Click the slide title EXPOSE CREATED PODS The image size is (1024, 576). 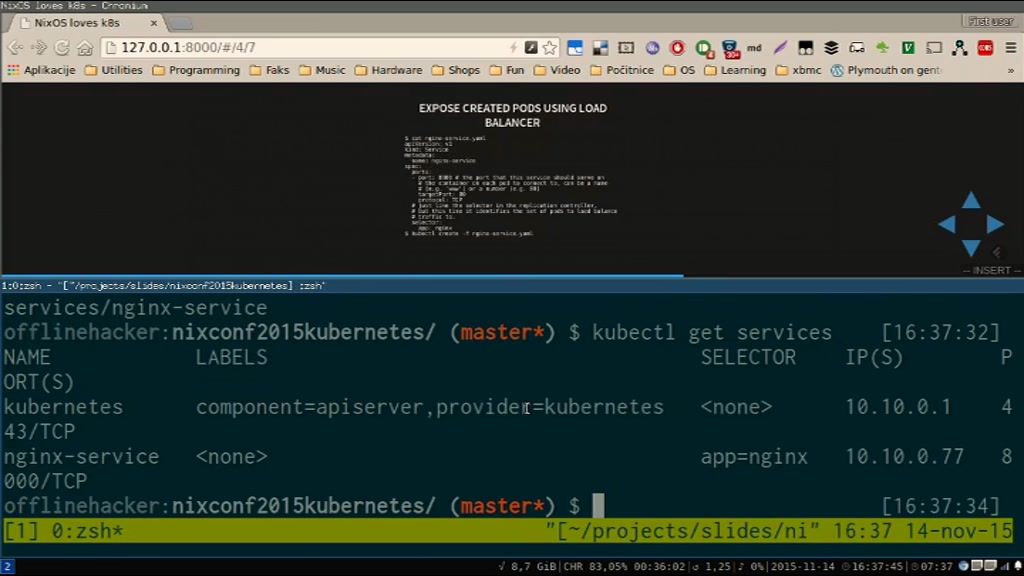point(513,115)
